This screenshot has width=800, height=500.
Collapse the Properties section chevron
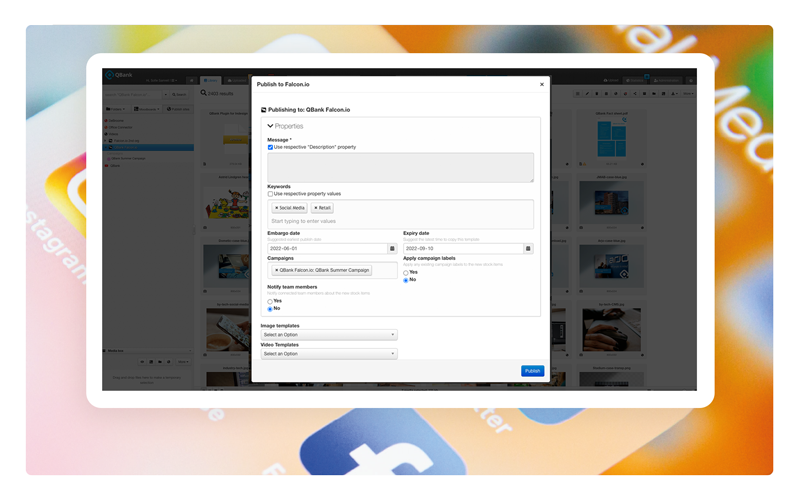[270, 126]
